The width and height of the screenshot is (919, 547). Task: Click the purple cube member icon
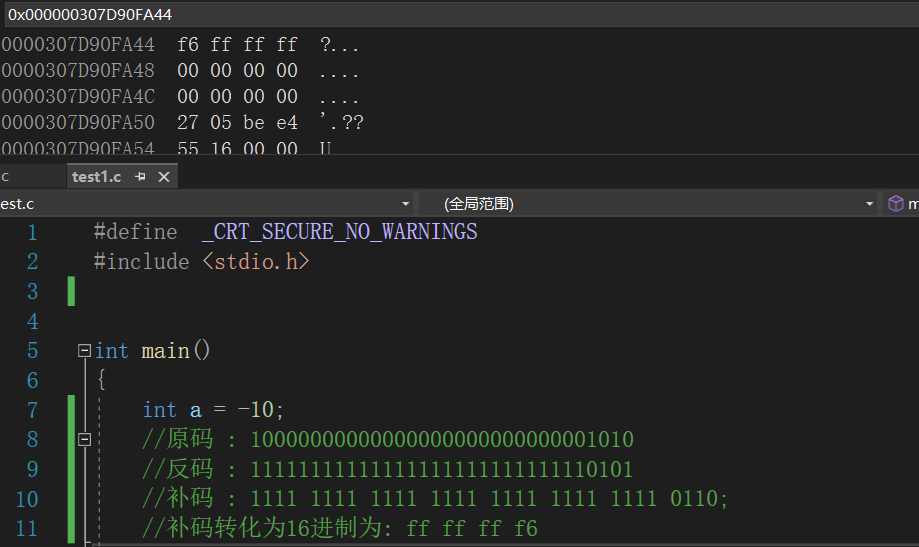896,204
